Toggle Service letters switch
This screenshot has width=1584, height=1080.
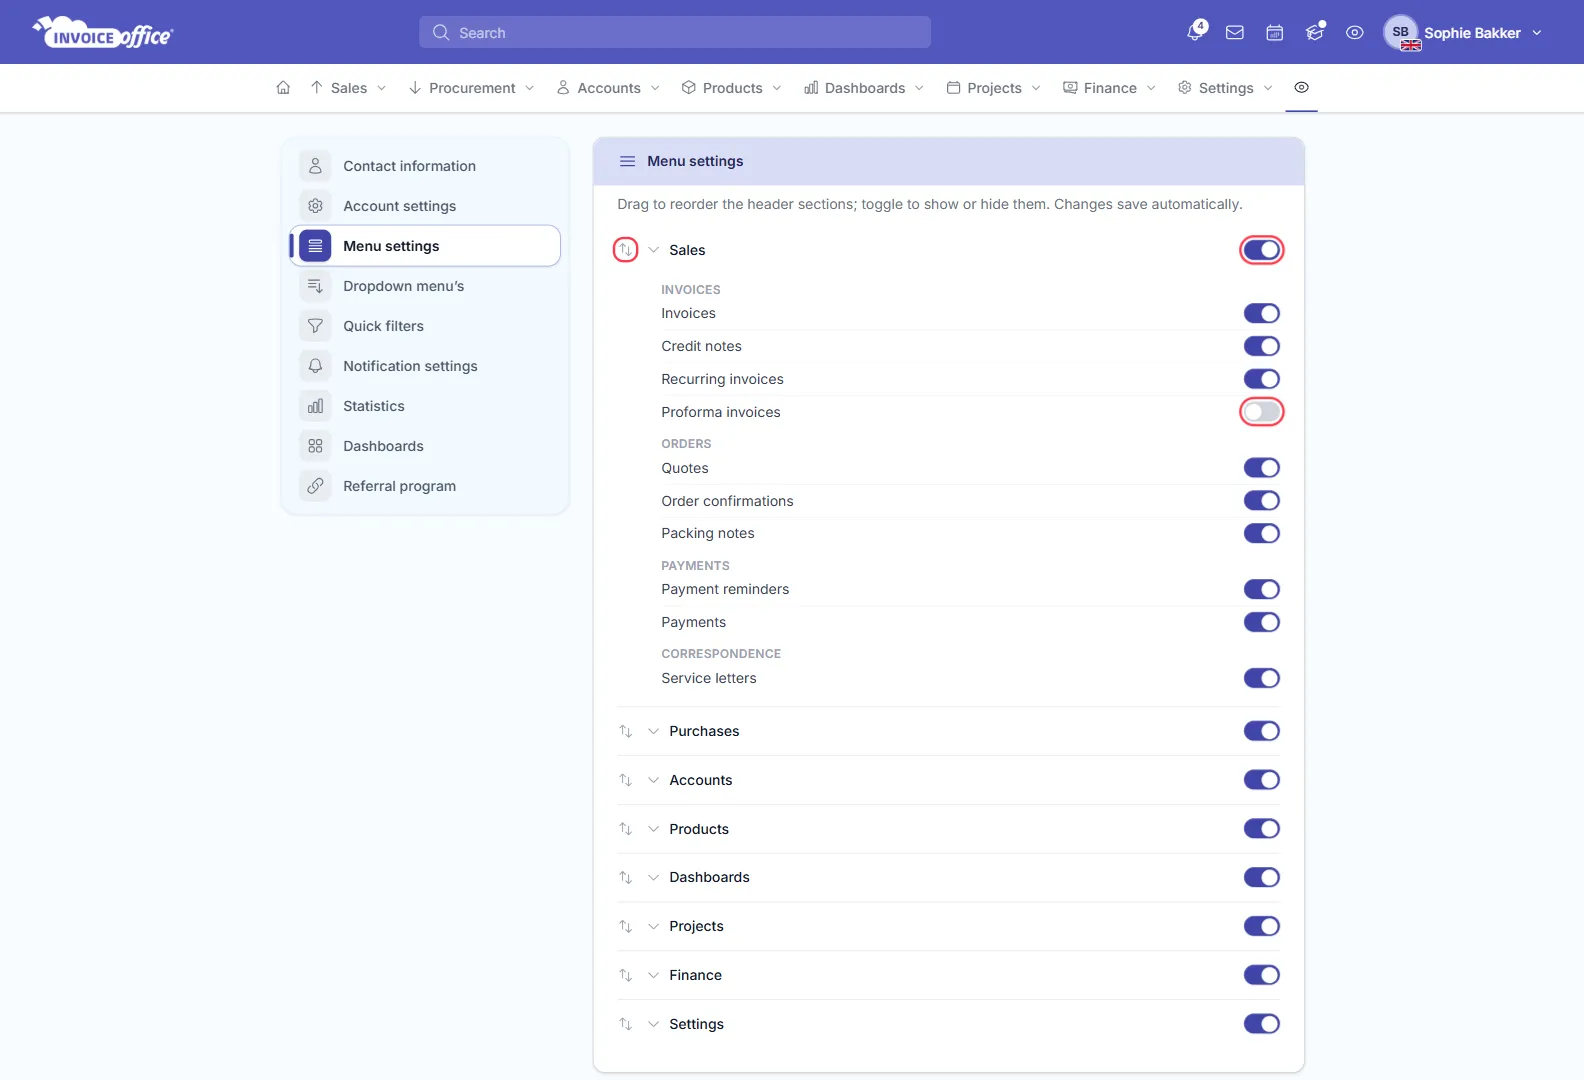pyautogui.click(x=1261, y=678)
